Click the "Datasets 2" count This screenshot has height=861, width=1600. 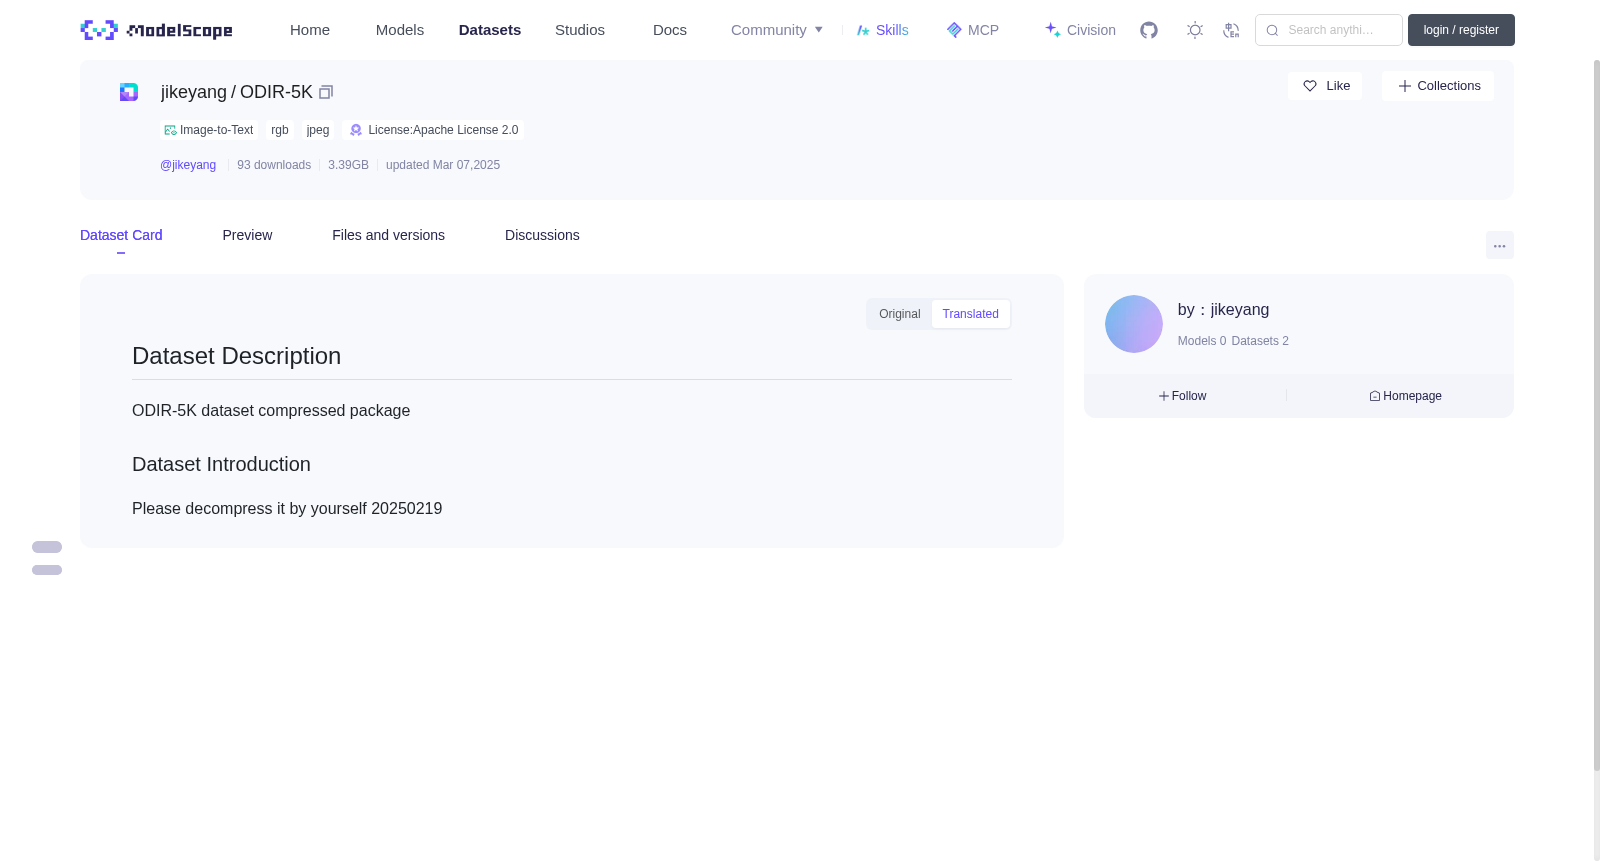(1260, 341)
